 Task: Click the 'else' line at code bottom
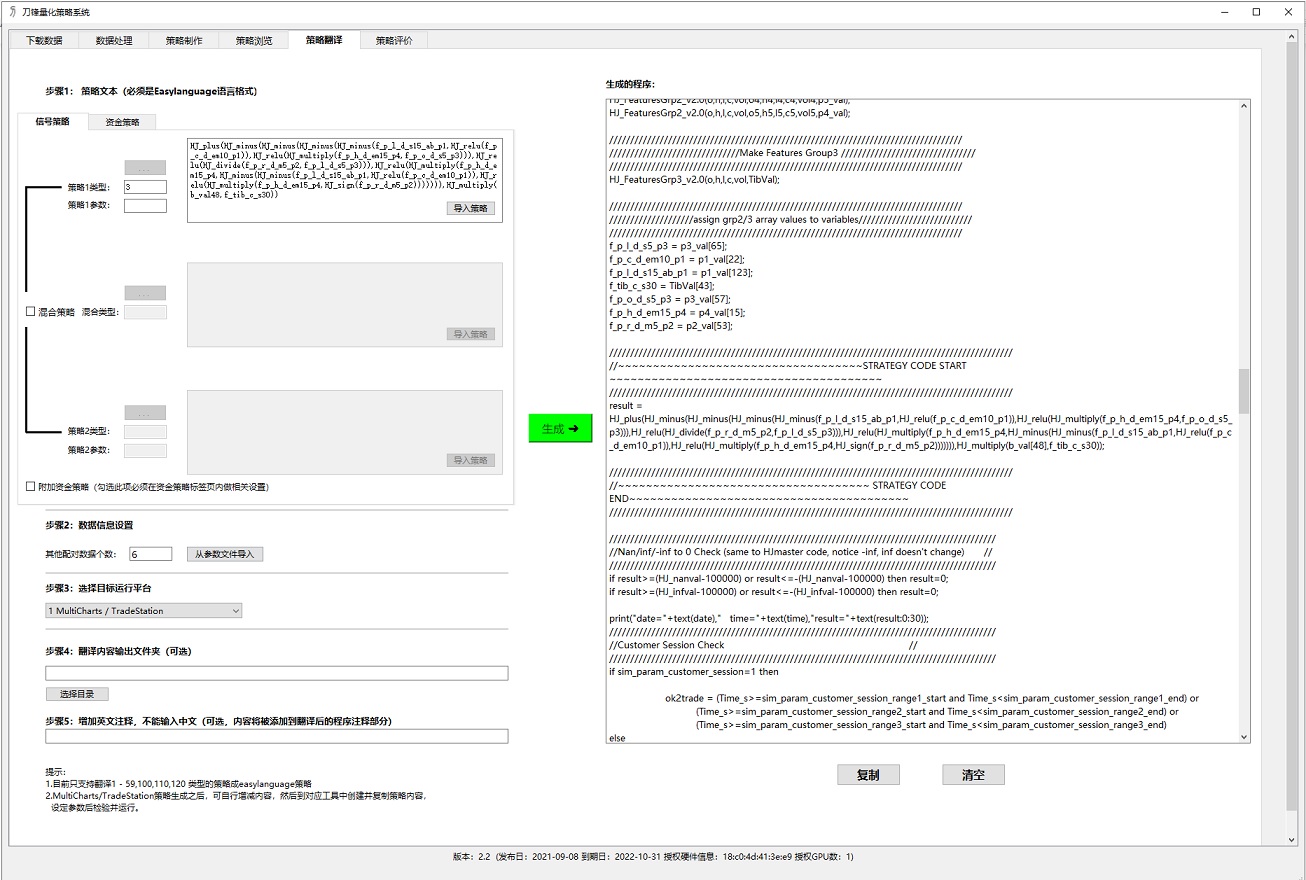[616, 738]
